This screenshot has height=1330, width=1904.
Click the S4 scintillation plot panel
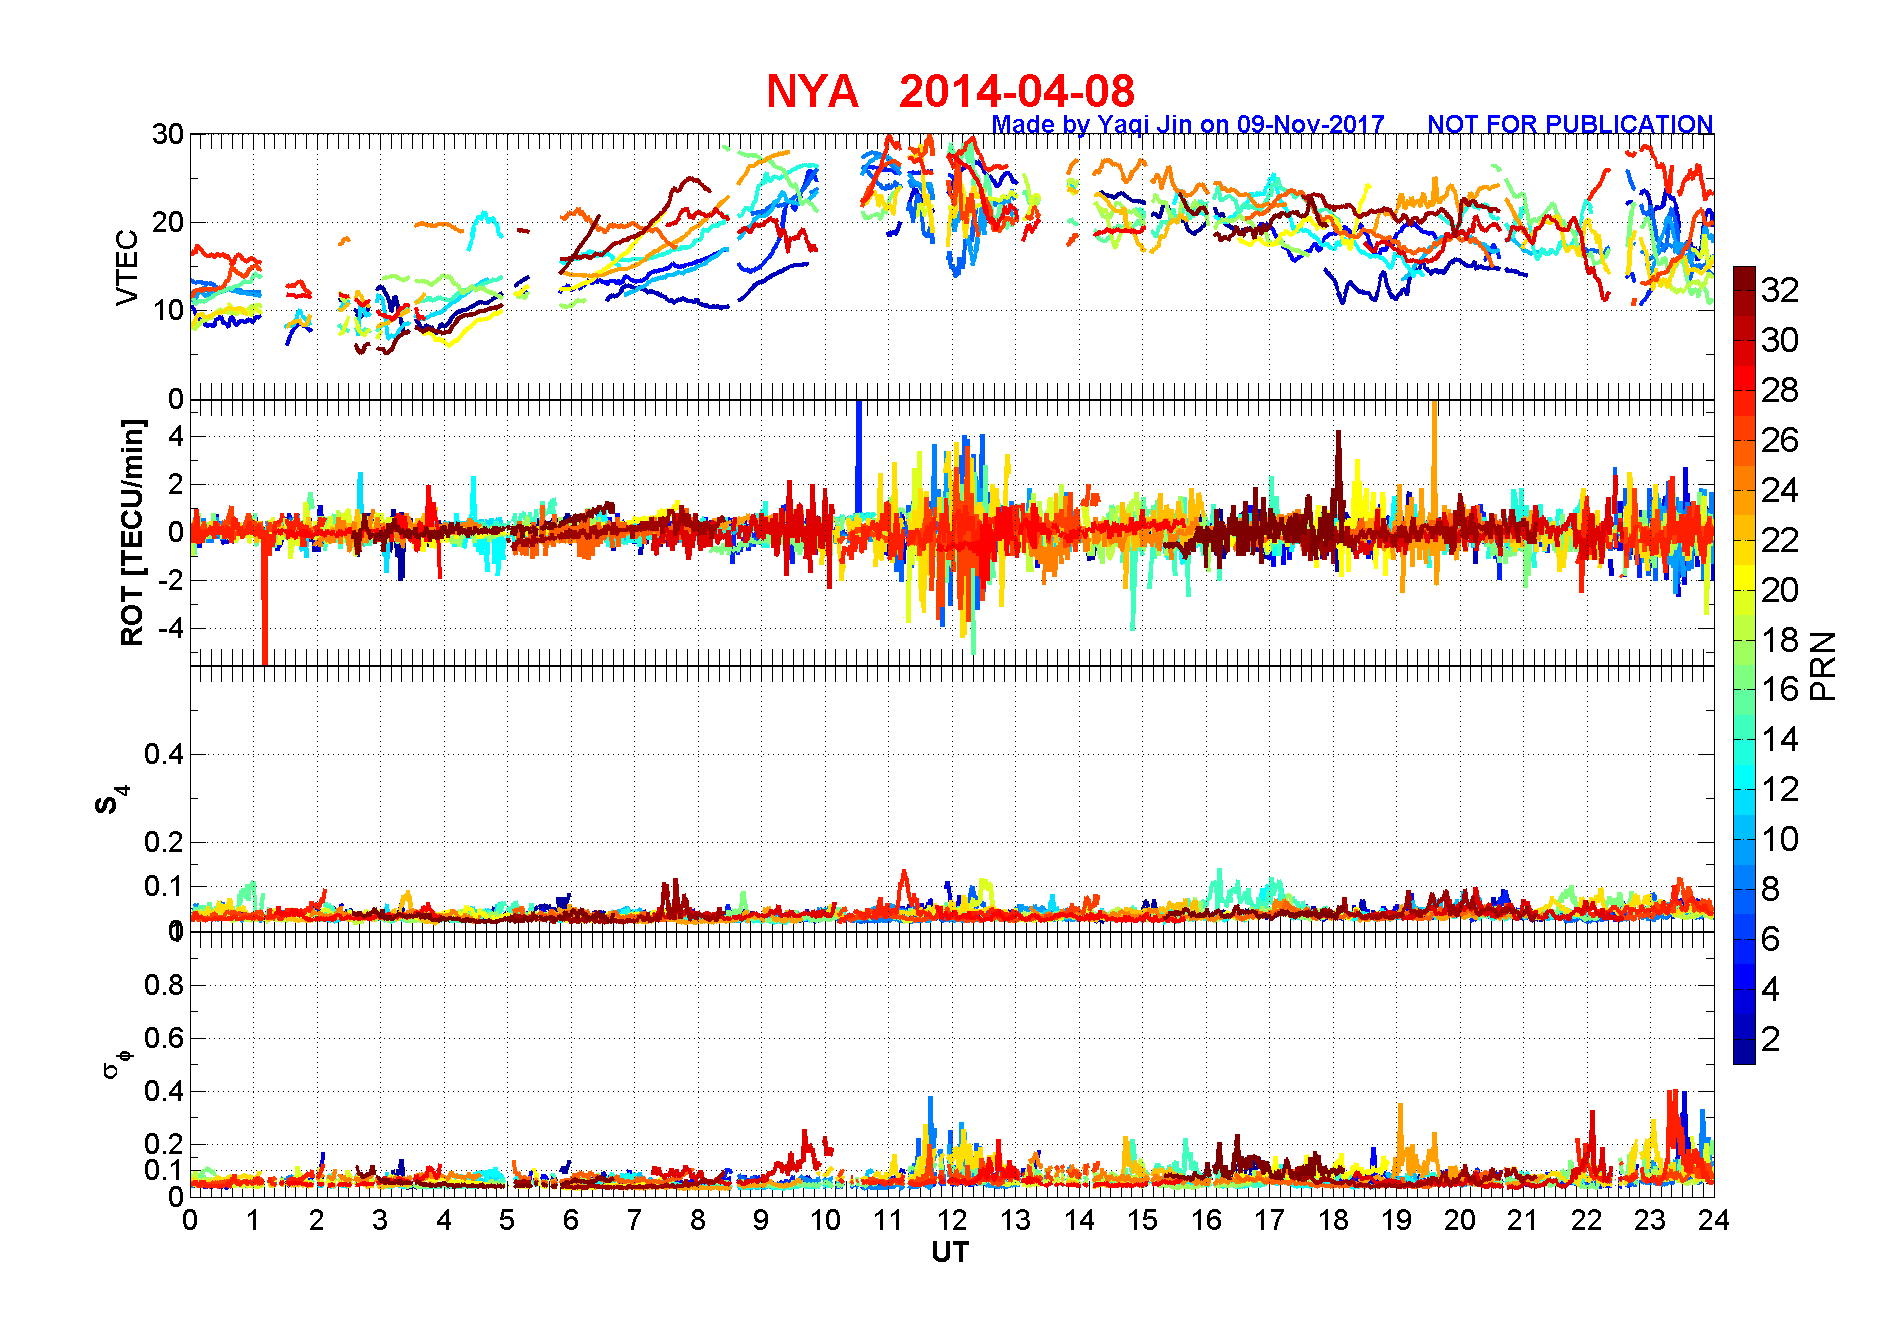pos(952,798)
